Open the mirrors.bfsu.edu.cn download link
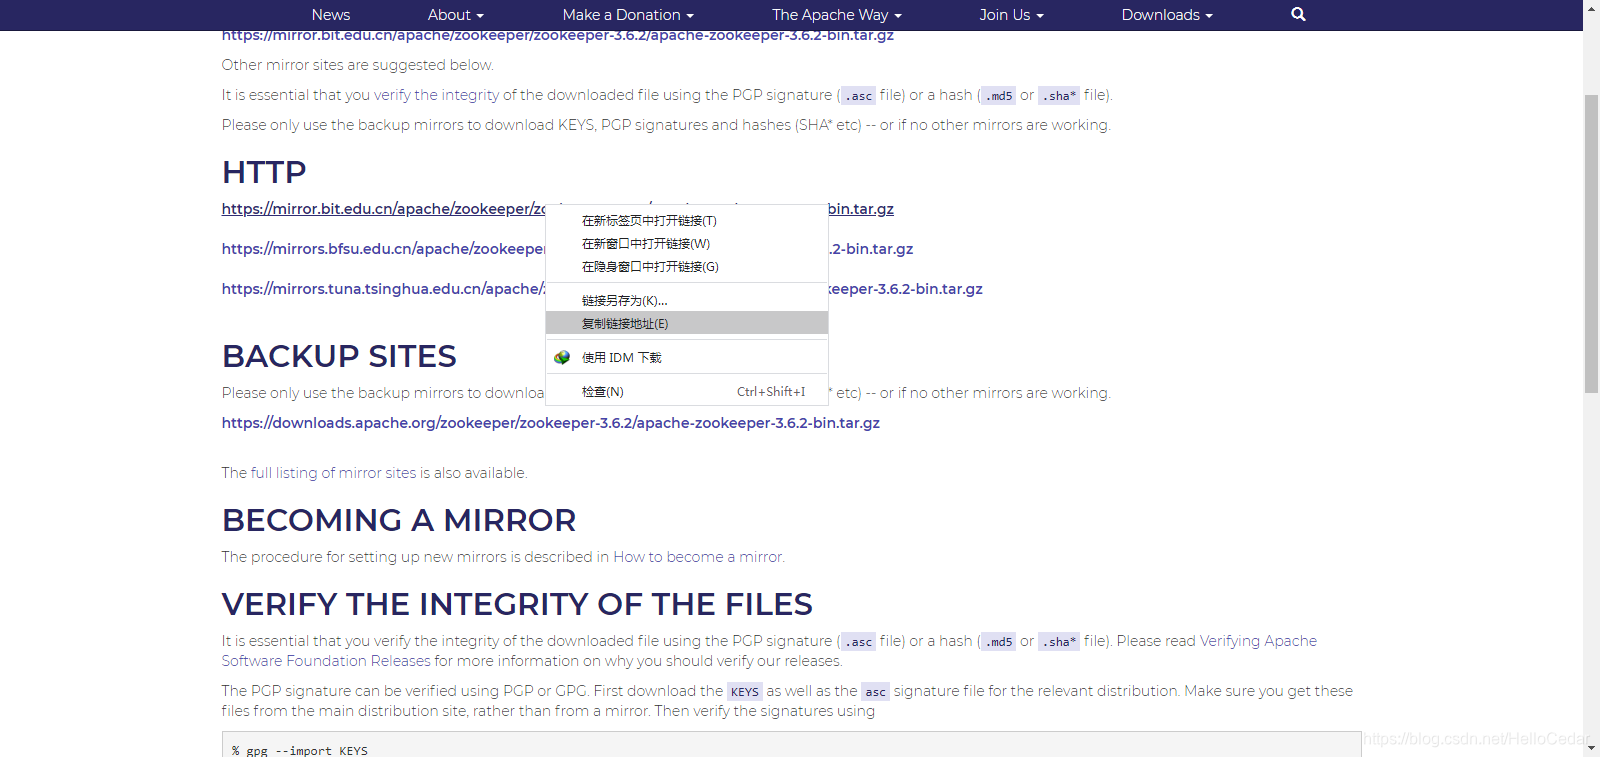The width and height of the screenshot is (1600, 757). pos(383,249)
